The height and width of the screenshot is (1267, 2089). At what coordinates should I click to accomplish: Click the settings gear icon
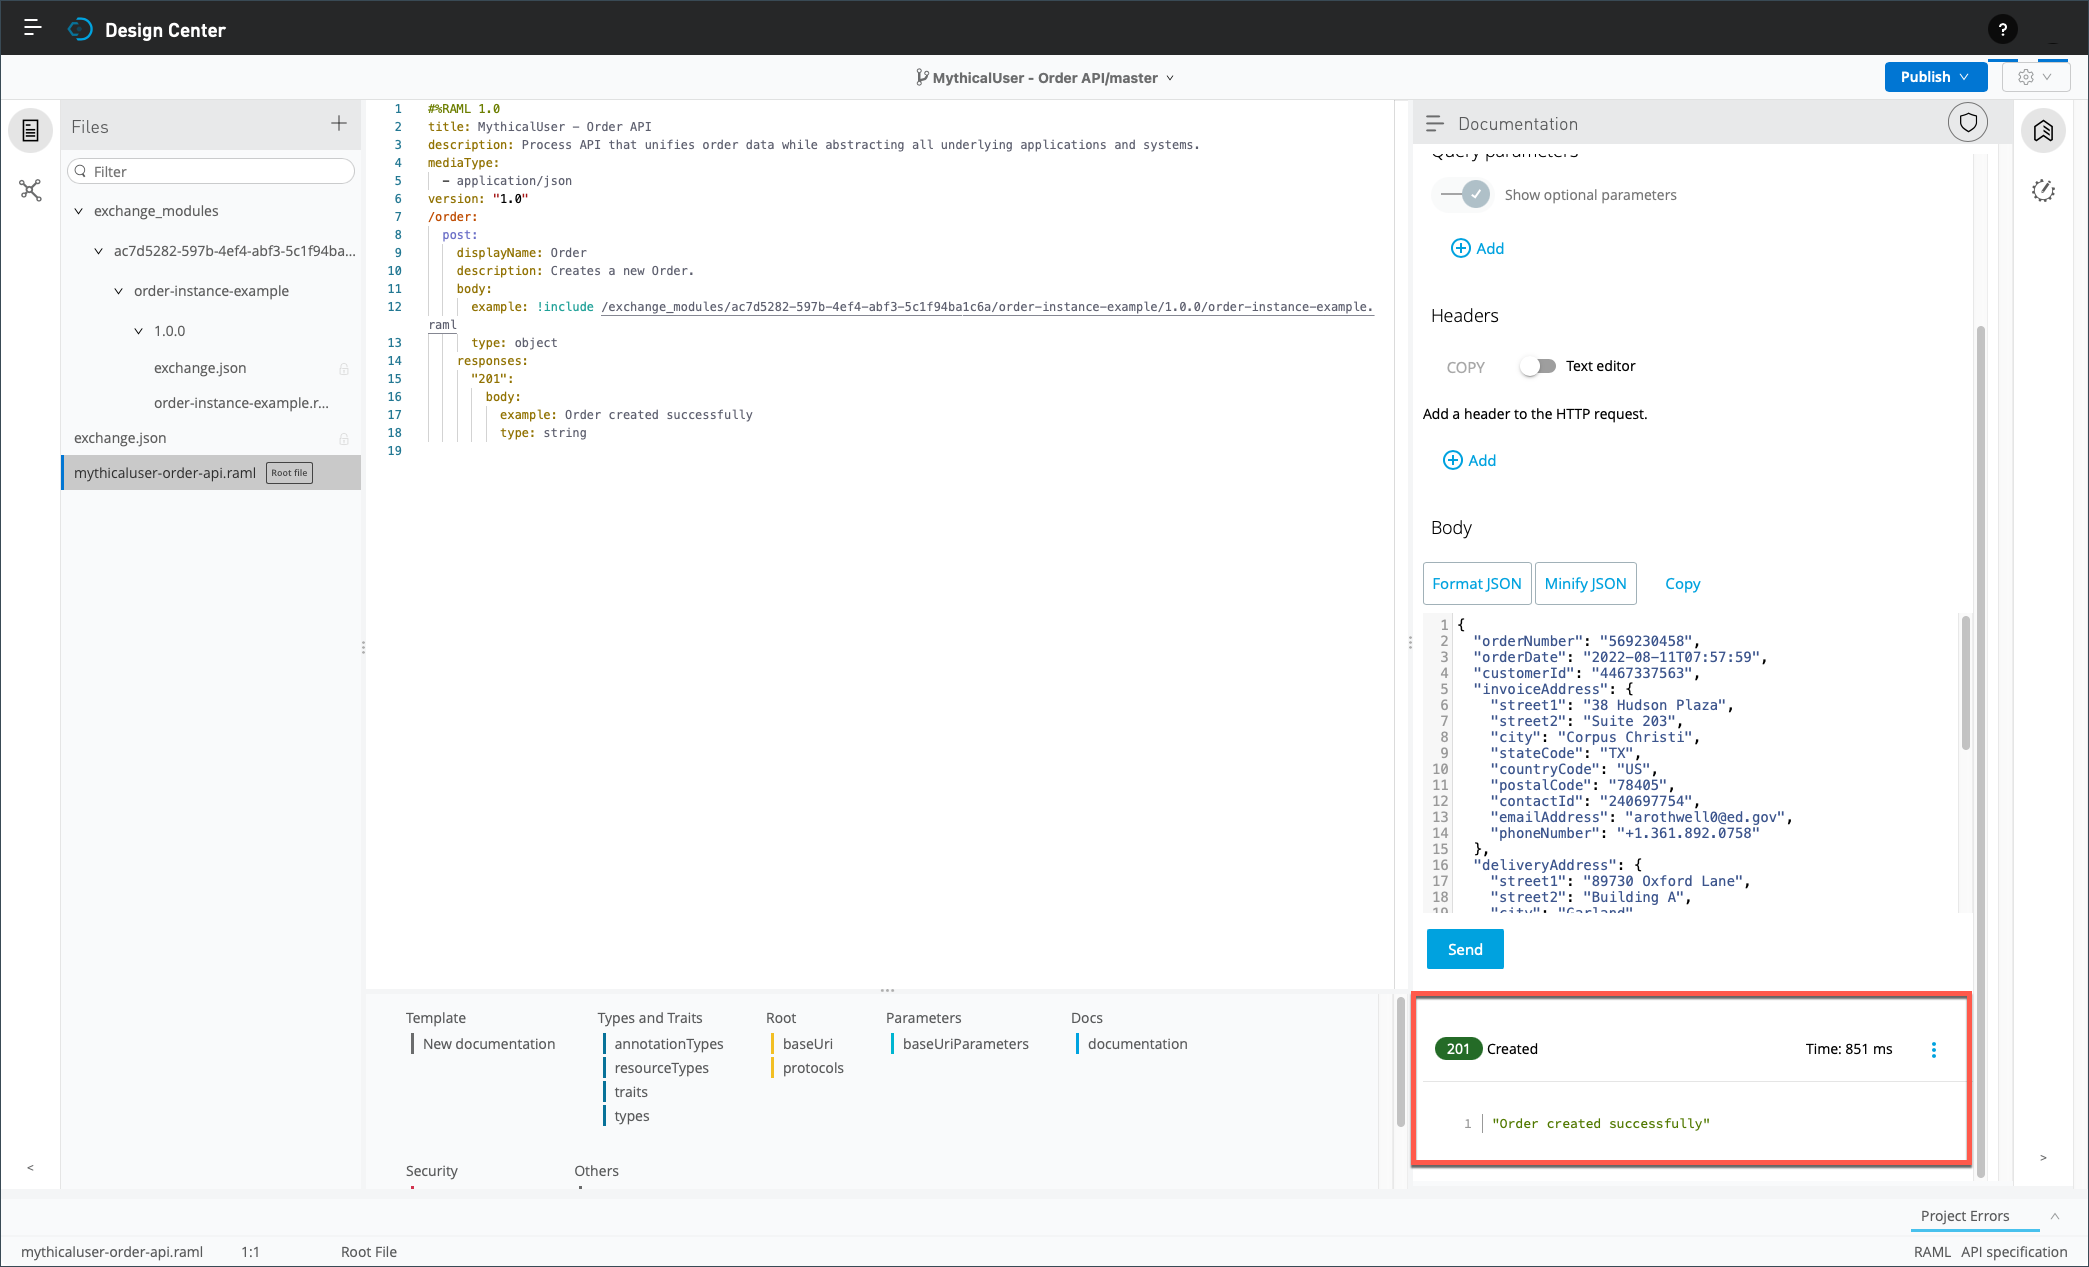(2026, 77)
